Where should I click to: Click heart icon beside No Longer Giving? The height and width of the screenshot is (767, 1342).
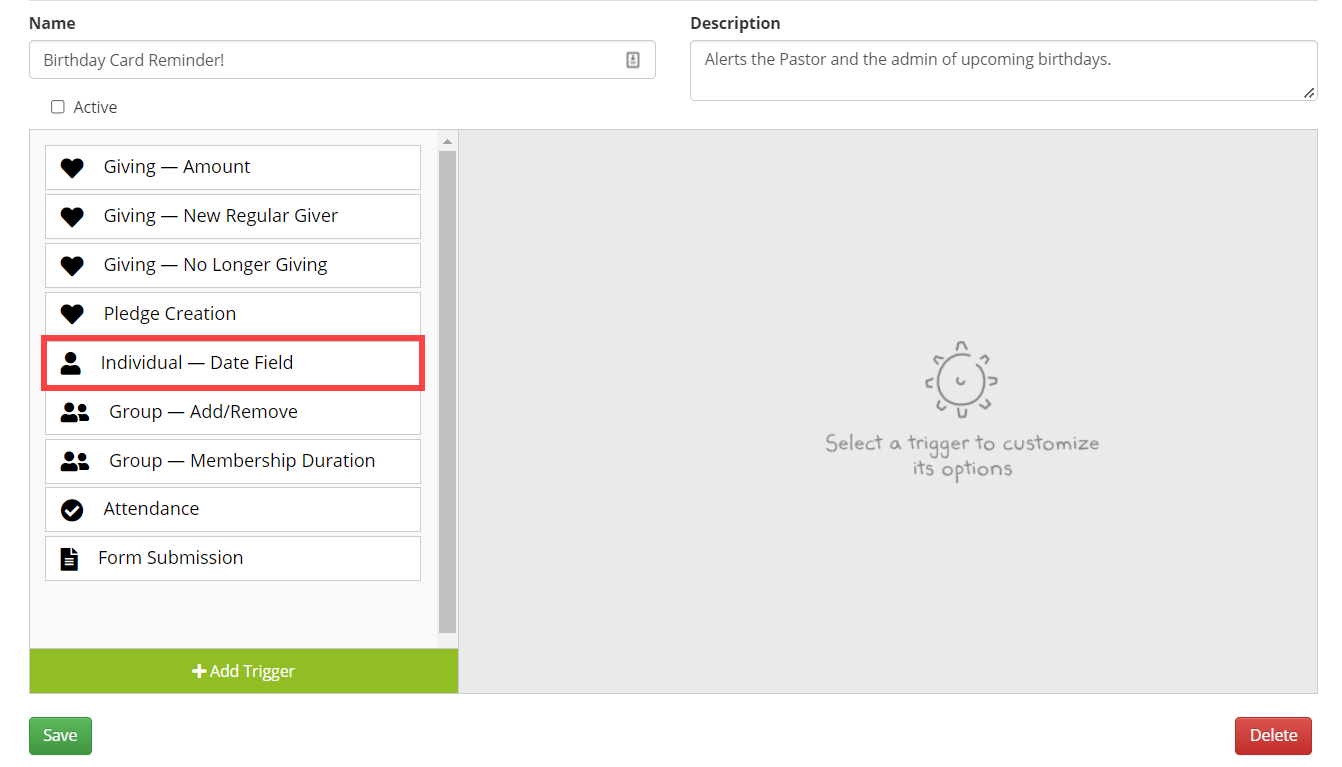pos(72,266)
